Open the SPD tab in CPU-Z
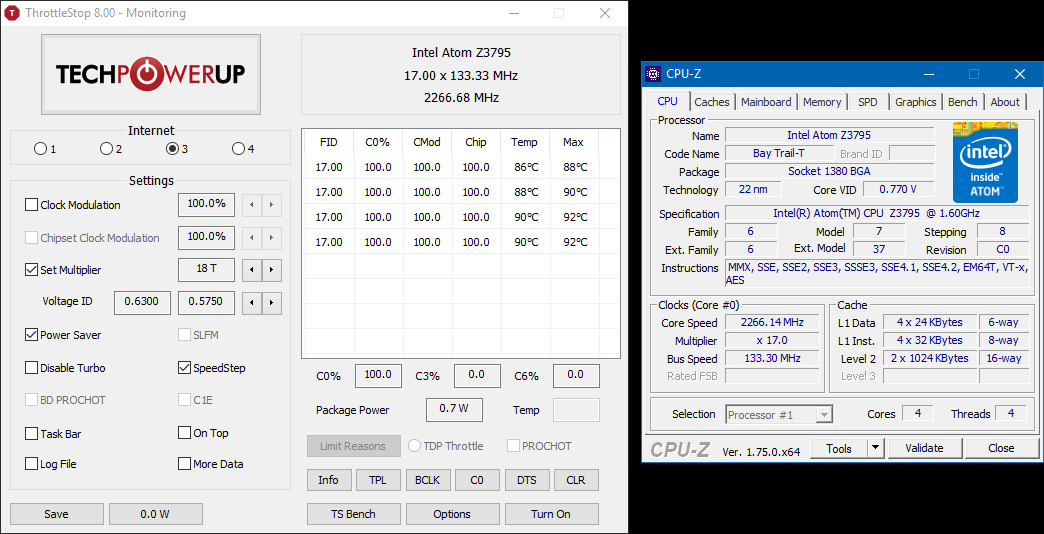Image resolution: width=1044 pixels, height=534 pixels. [x=868, y=102]
